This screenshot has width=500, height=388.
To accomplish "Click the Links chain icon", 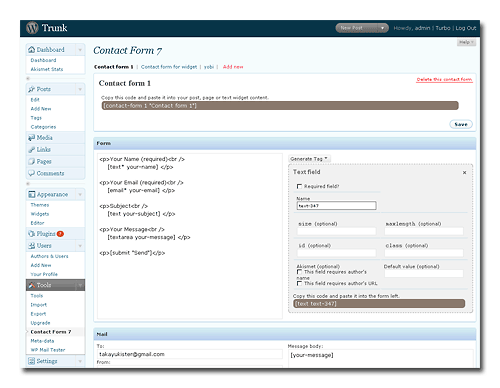I will [x=32, y=149].
